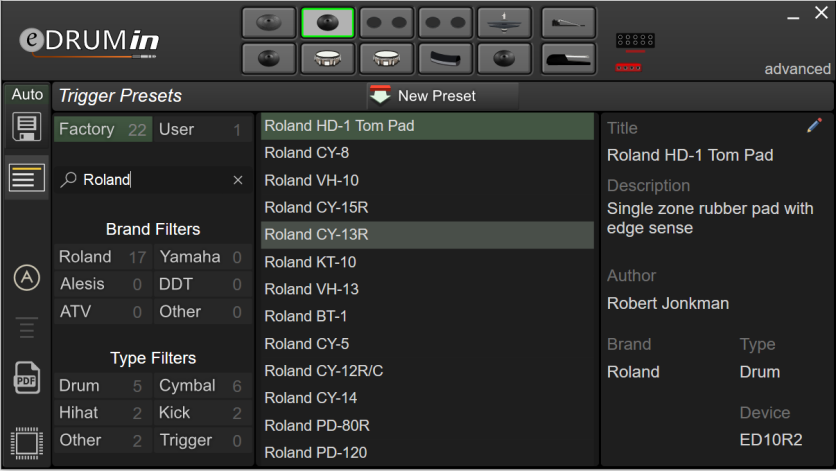This screenshot has height=471, width=836.
Task: Click the magnifier search icon
Action: 68,180
